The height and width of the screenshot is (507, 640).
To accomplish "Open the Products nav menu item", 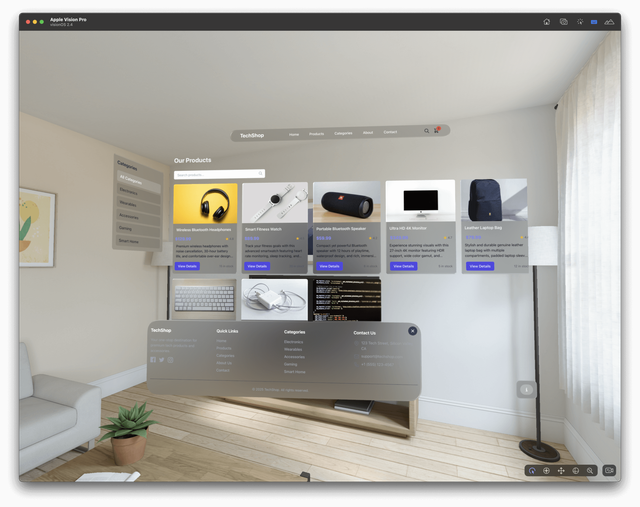I will click(316, 133).
